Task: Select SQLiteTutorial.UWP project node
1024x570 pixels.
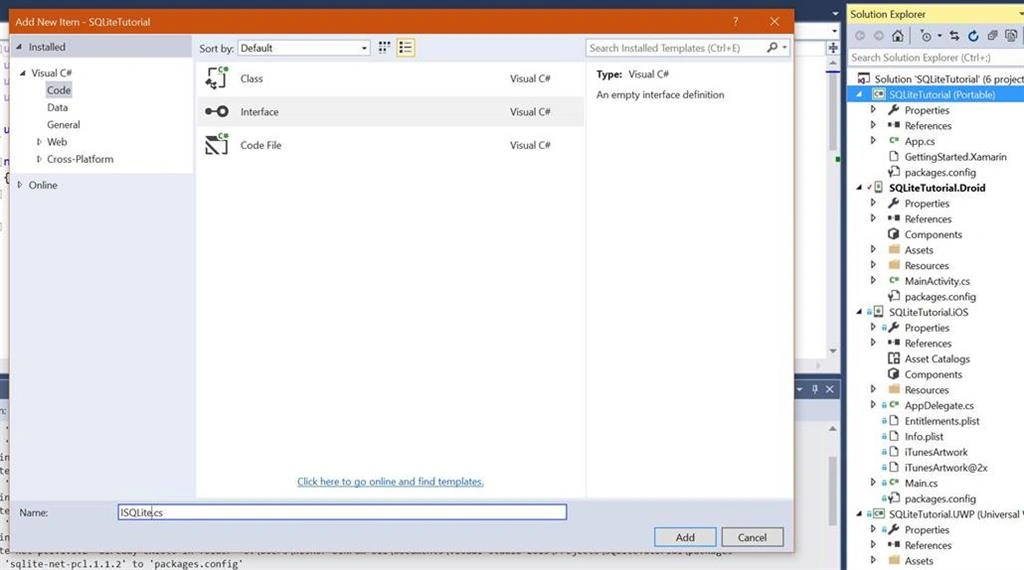Action: click(956, 514)
